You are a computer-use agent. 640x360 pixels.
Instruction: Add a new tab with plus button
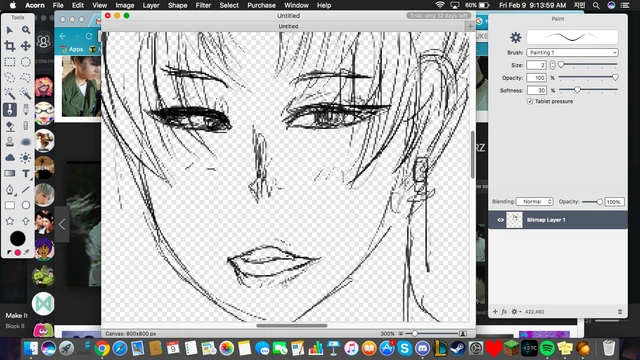[470, 26]
